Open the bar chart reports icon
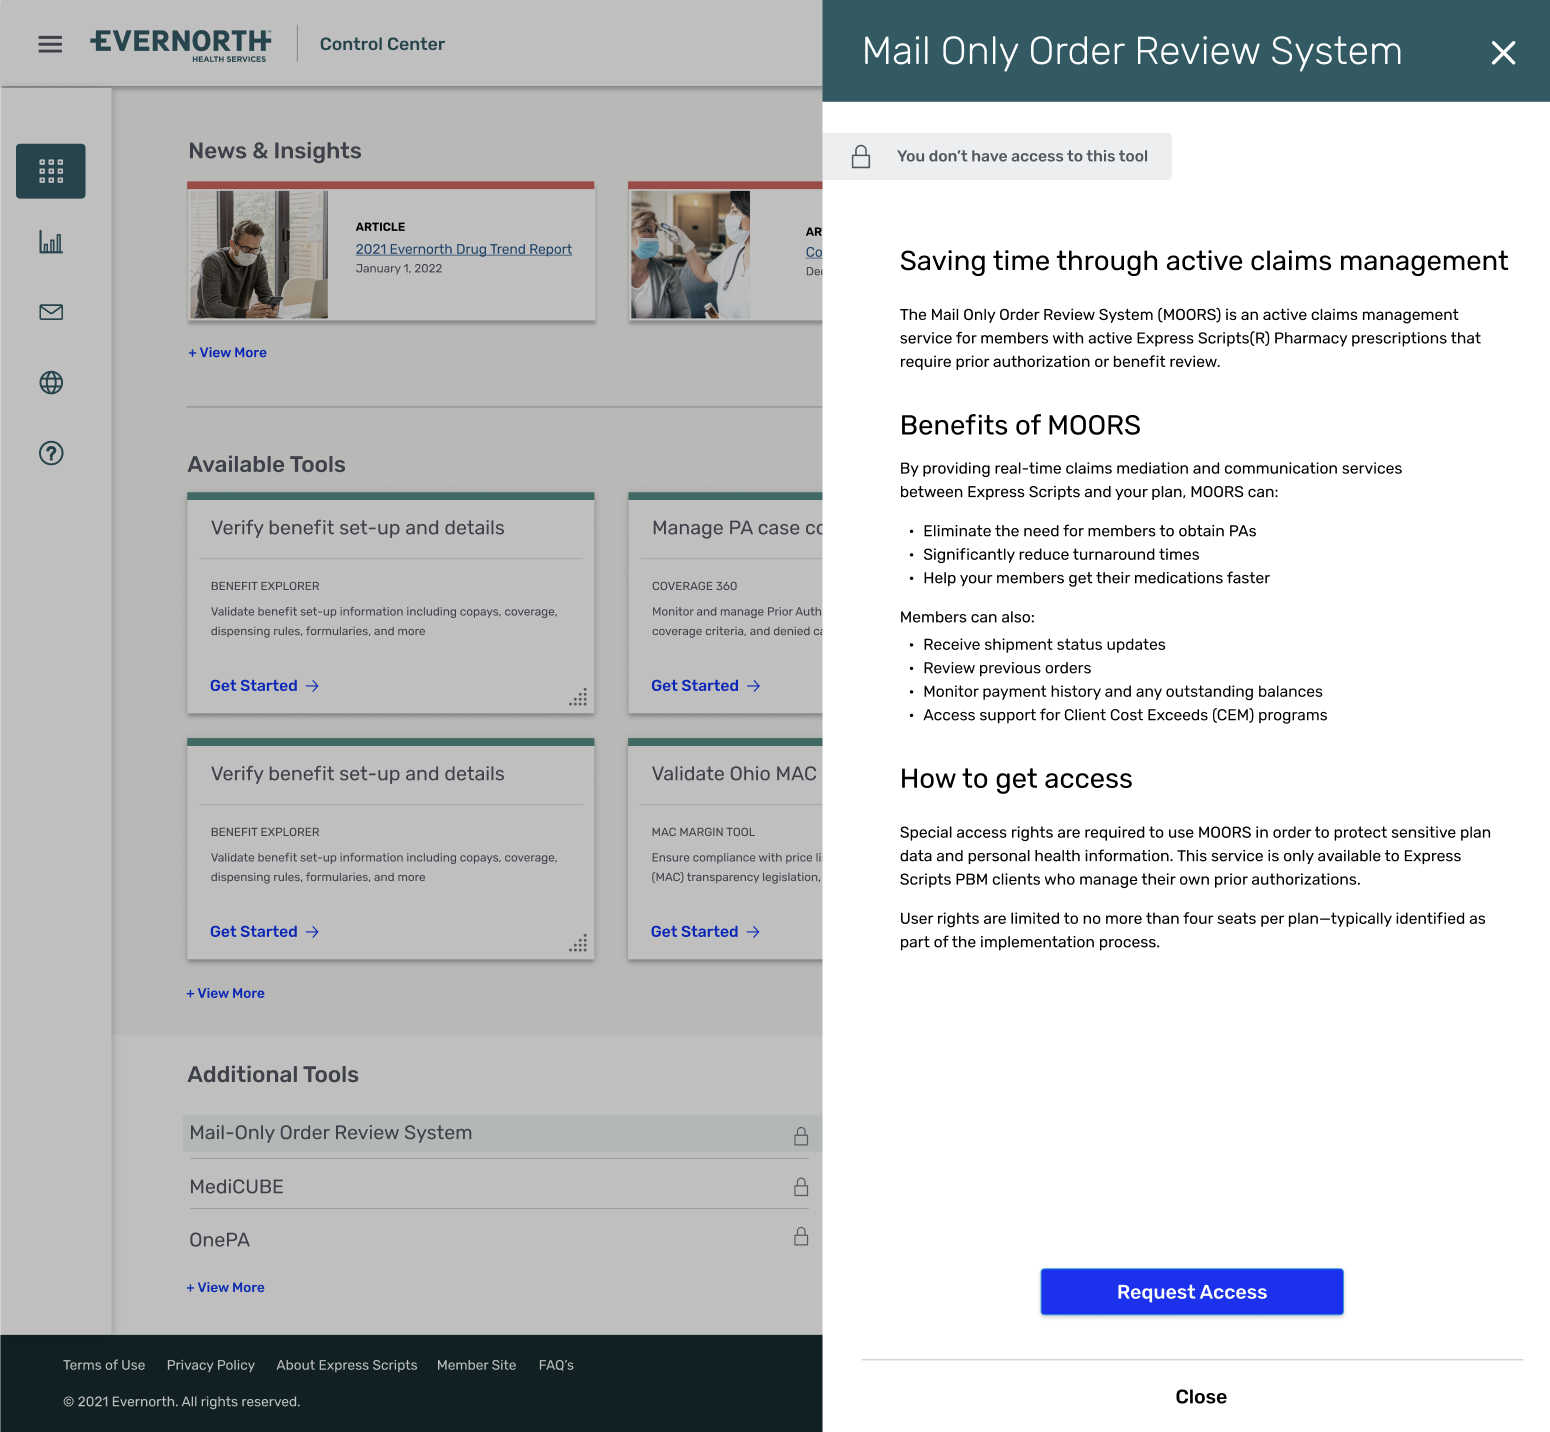 (x=51, y=242)
